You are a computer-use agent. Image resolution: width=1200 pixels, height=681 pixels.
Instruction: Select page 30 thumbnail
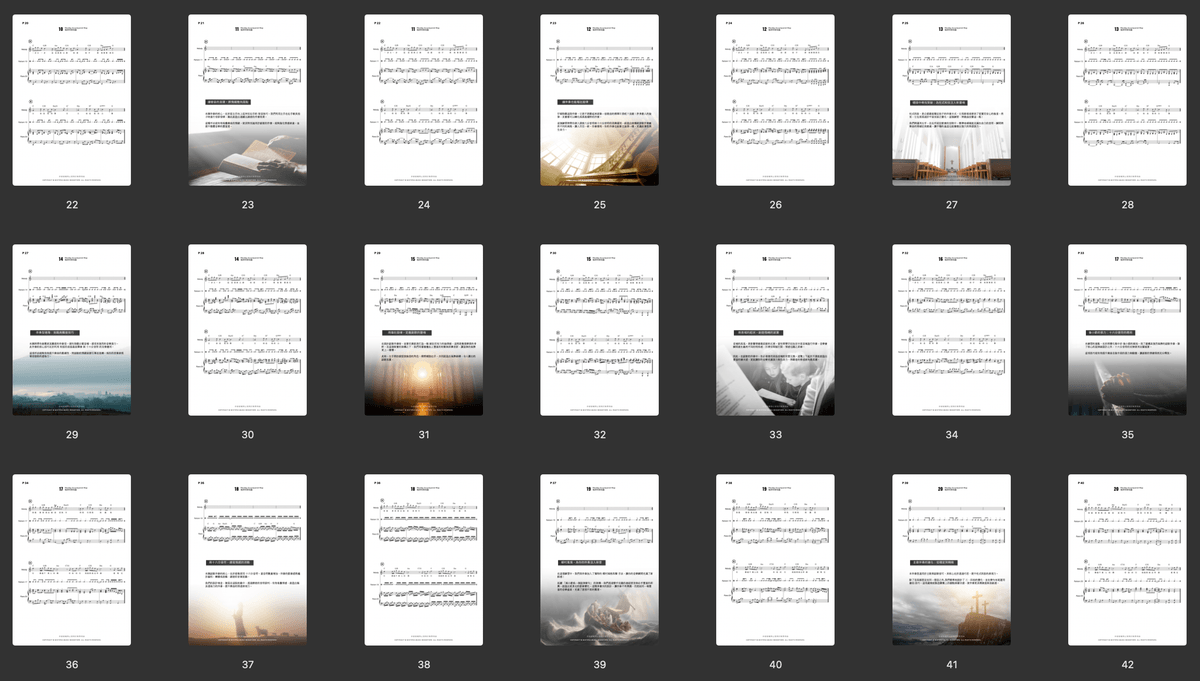248,330
